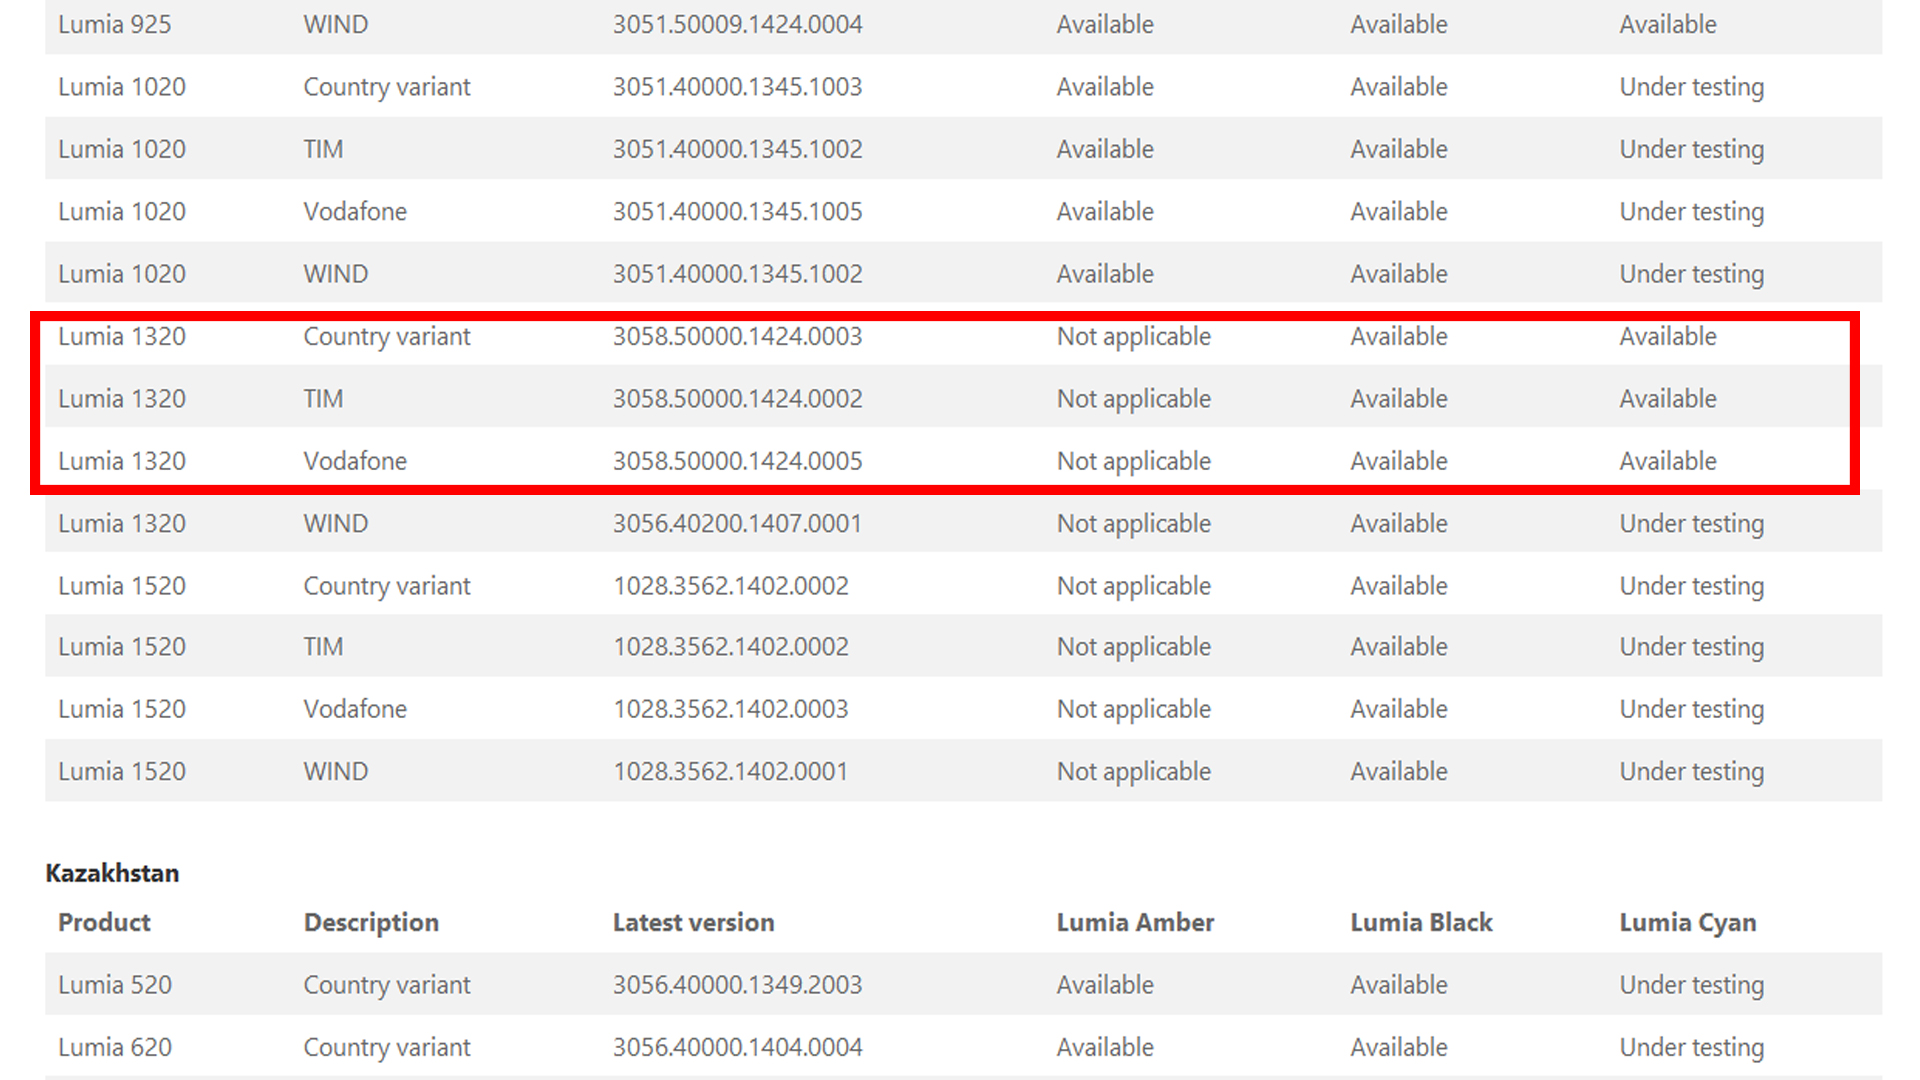Select version 3058.50000.1424.0003 text
The height and width of the screenshot is (1080, 1920).
(737, 337)
